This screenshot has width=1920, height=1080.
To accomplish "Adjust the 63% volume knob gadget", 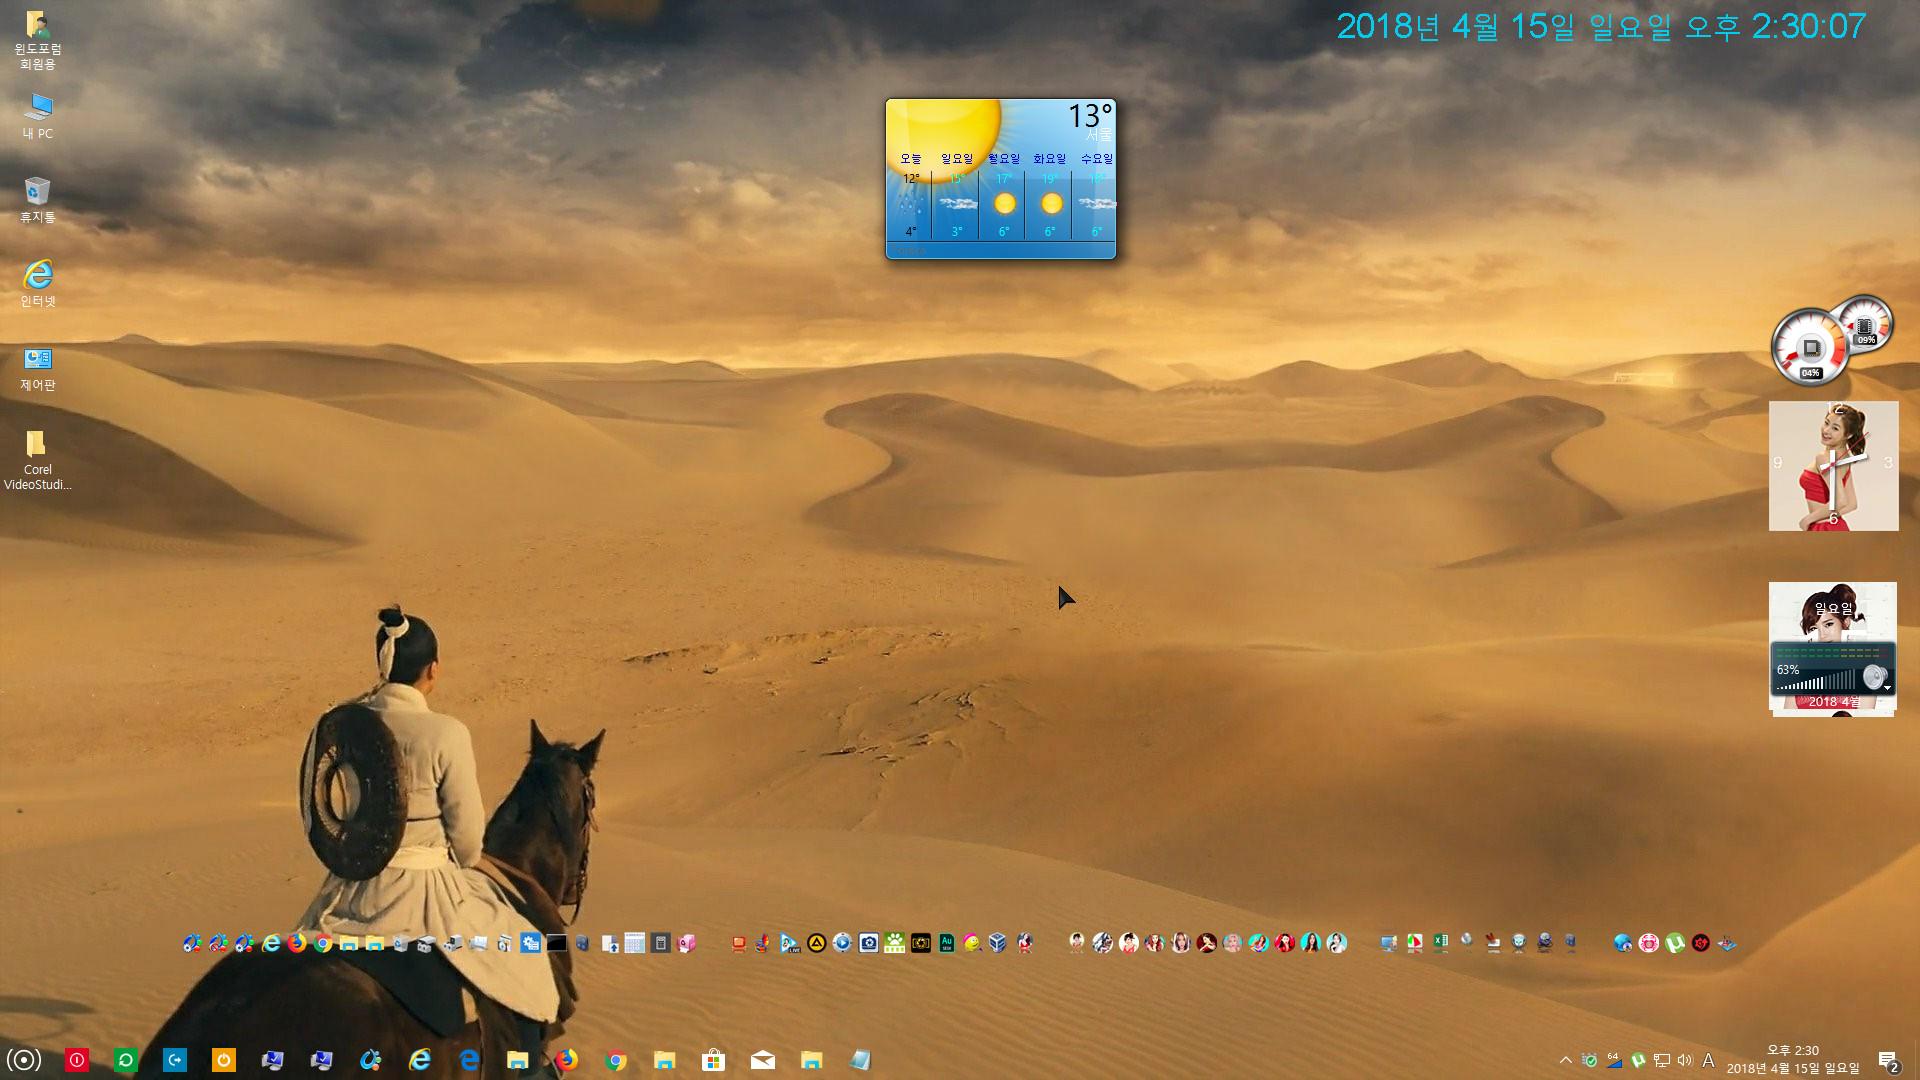I will 1875,677.
